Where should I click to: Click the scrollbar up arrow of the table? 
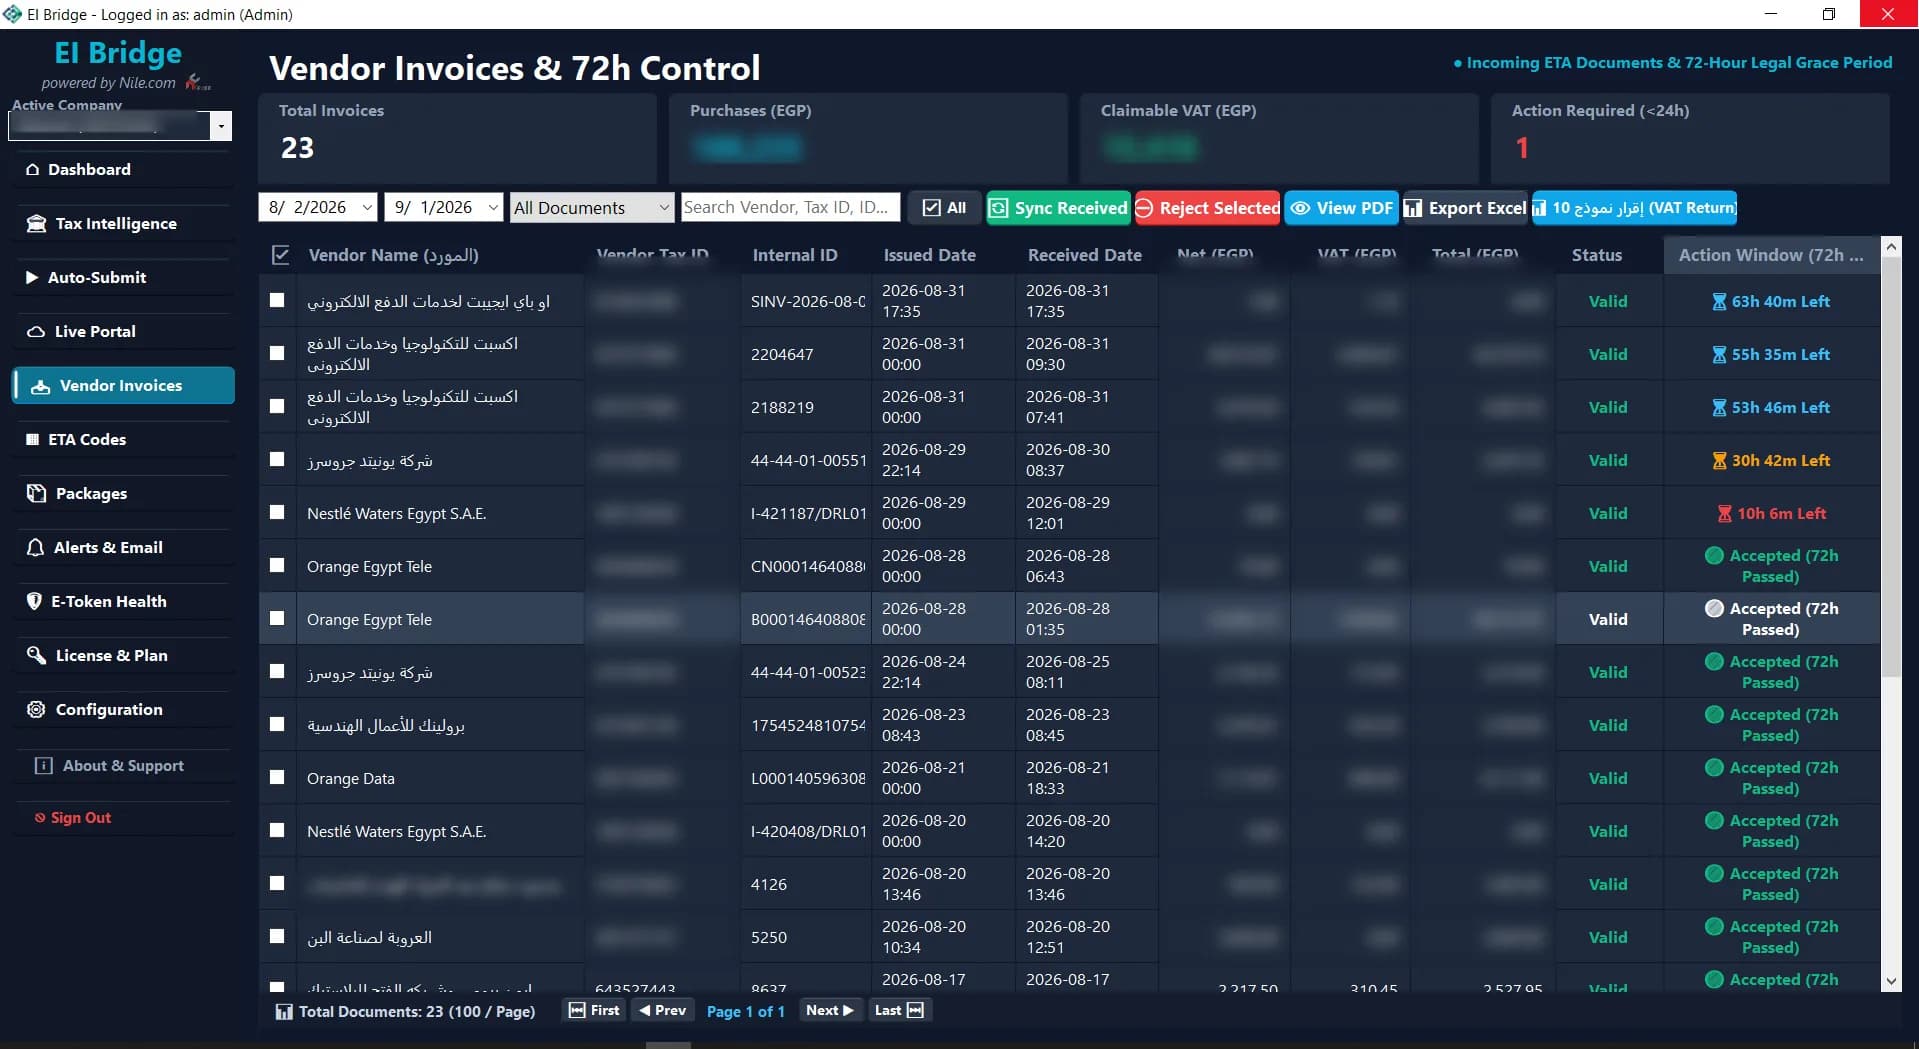coord(1890,246)
